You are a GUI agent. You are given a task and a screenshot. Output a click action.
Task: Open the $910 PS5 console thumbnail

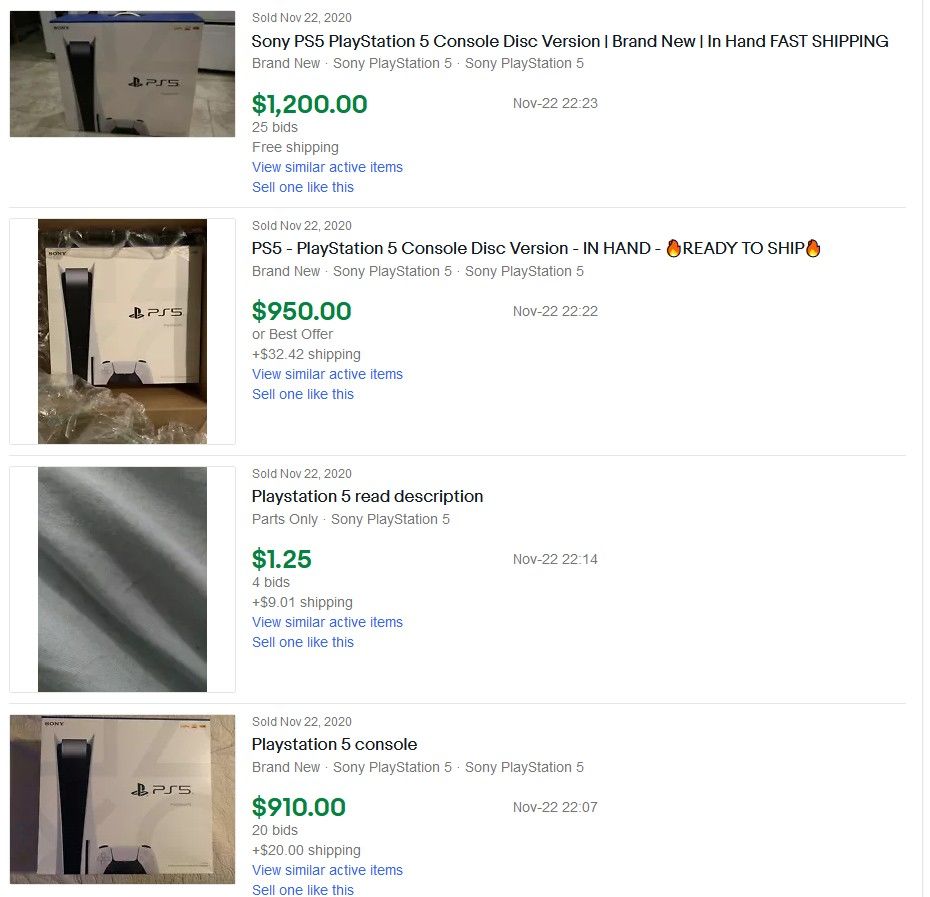122,799
